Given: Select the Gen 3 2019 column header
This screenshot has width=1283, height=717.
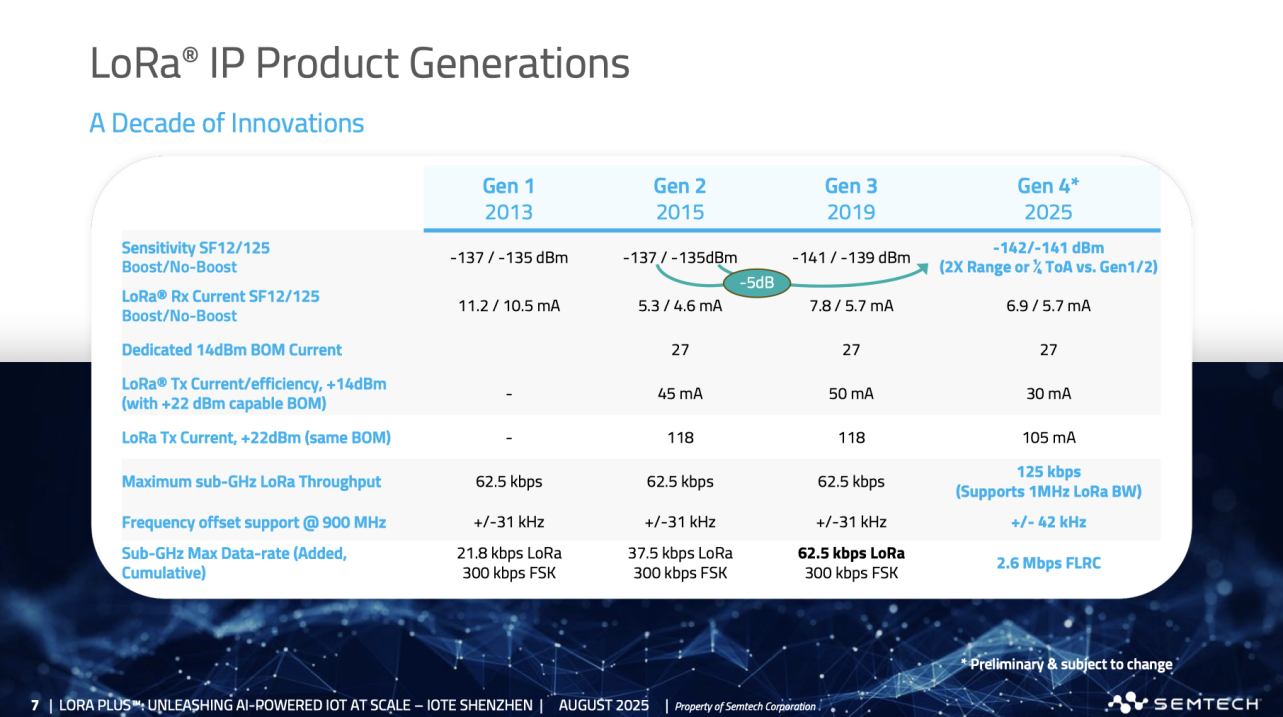Looking at the screenshot, I should [850, 198].
